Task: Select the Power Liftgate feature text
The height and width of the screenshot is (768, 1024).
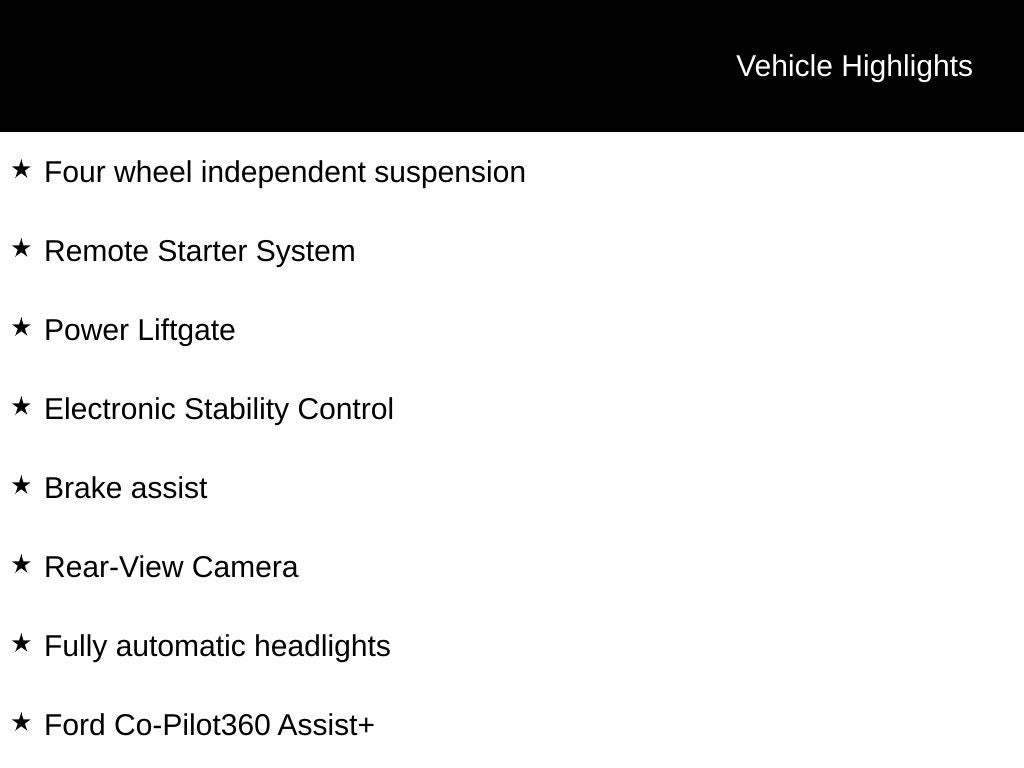Action: 140,330
